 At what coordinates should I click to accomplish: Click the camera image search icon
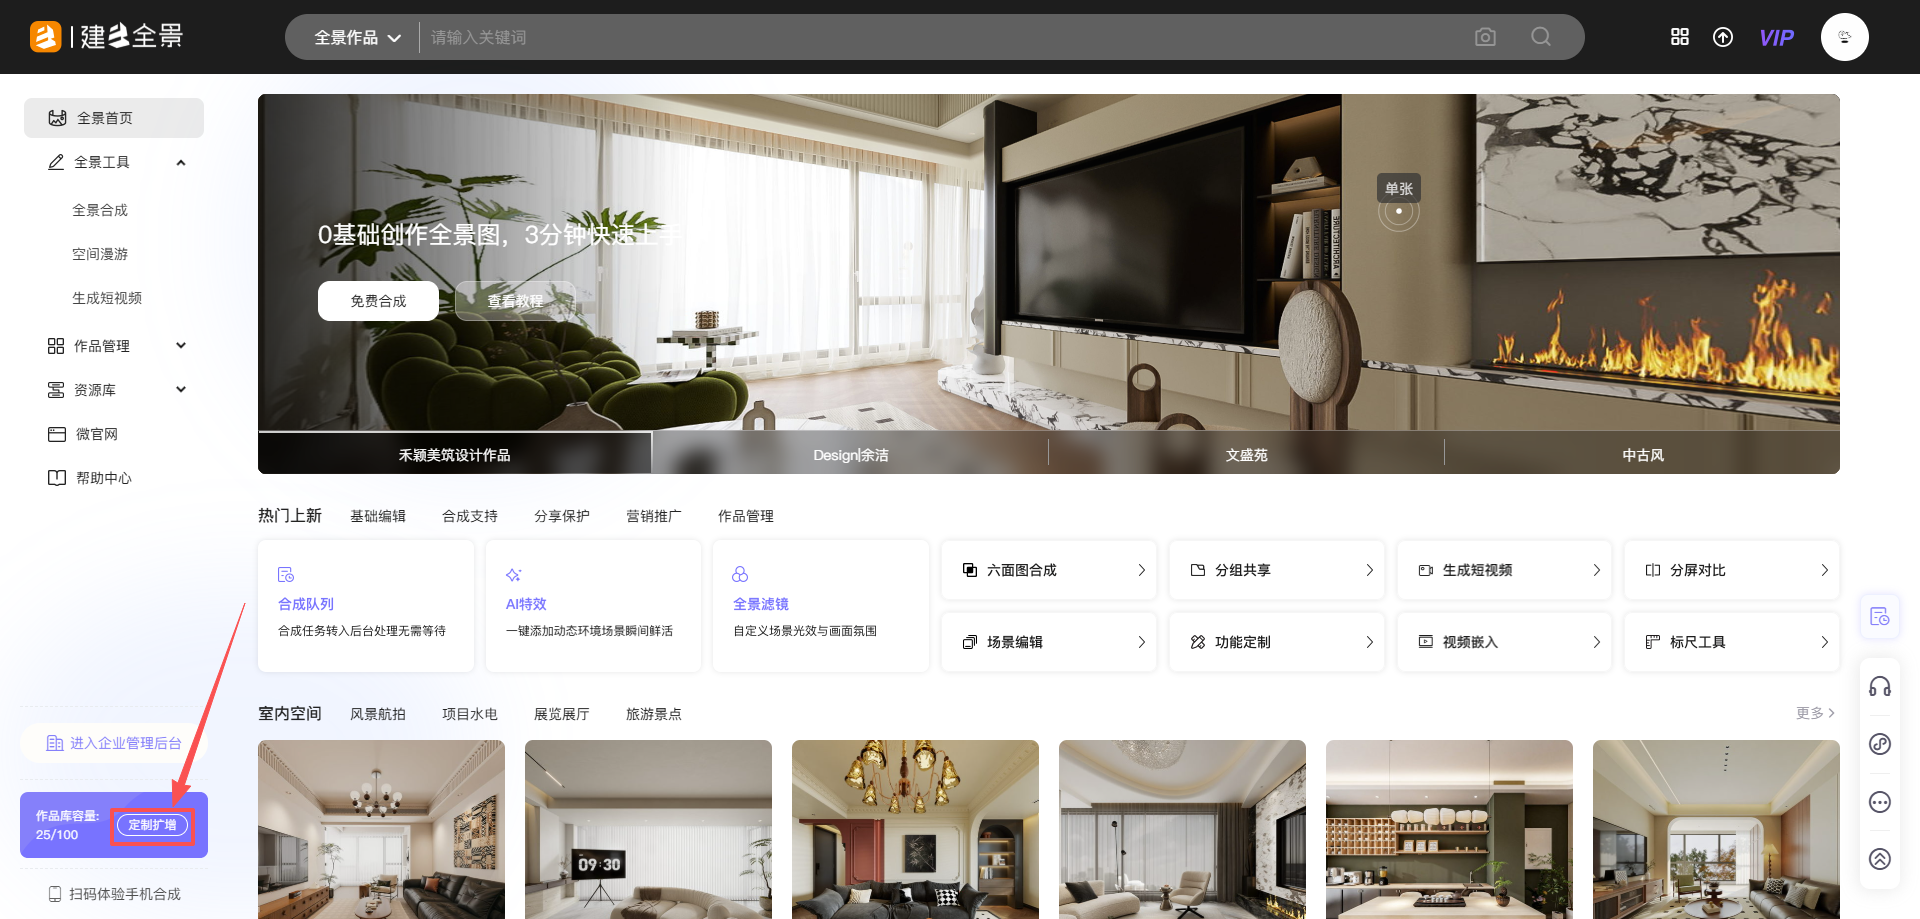point(1485,37)
